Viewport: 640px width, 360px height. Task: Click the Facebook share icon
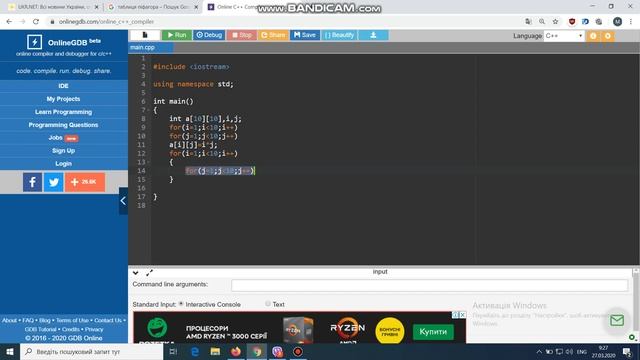[x=32, y=182]
